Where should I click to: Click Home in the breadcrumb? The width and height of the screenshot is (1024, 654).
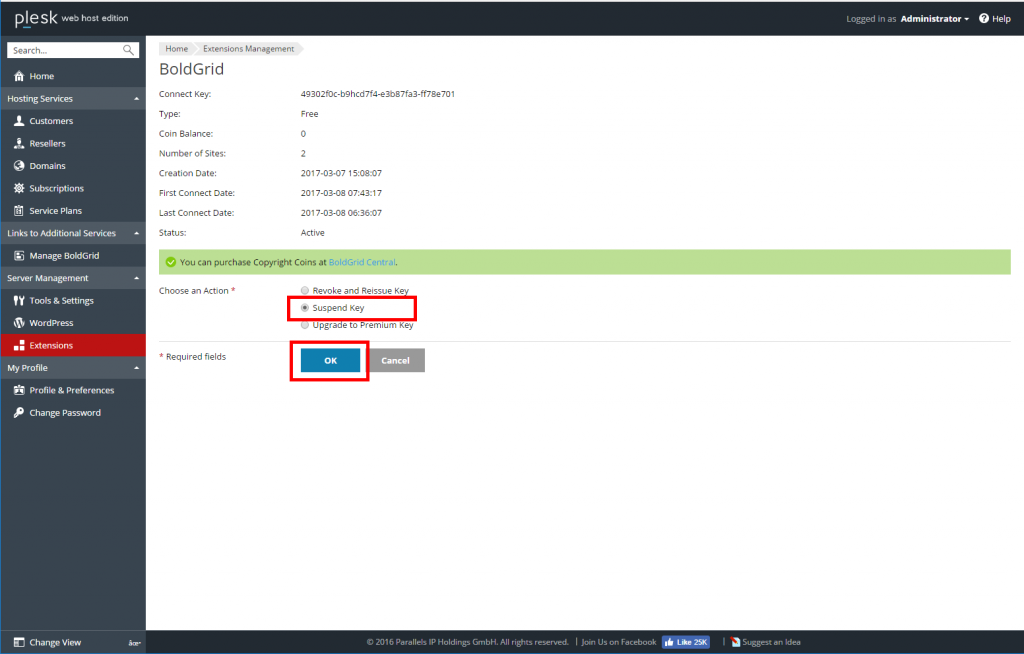click(x=176, y=49)
